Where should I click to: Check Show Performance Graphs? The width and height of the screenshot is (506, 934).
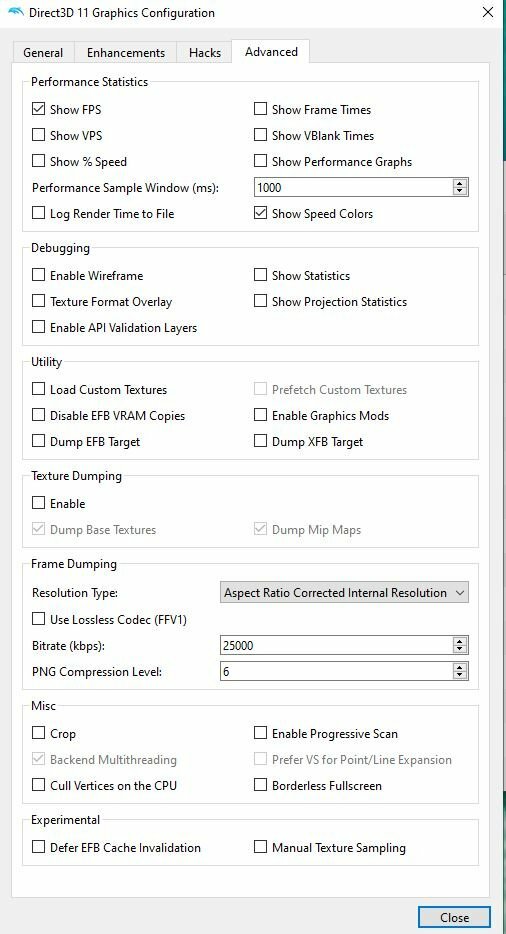coord(260,161)
